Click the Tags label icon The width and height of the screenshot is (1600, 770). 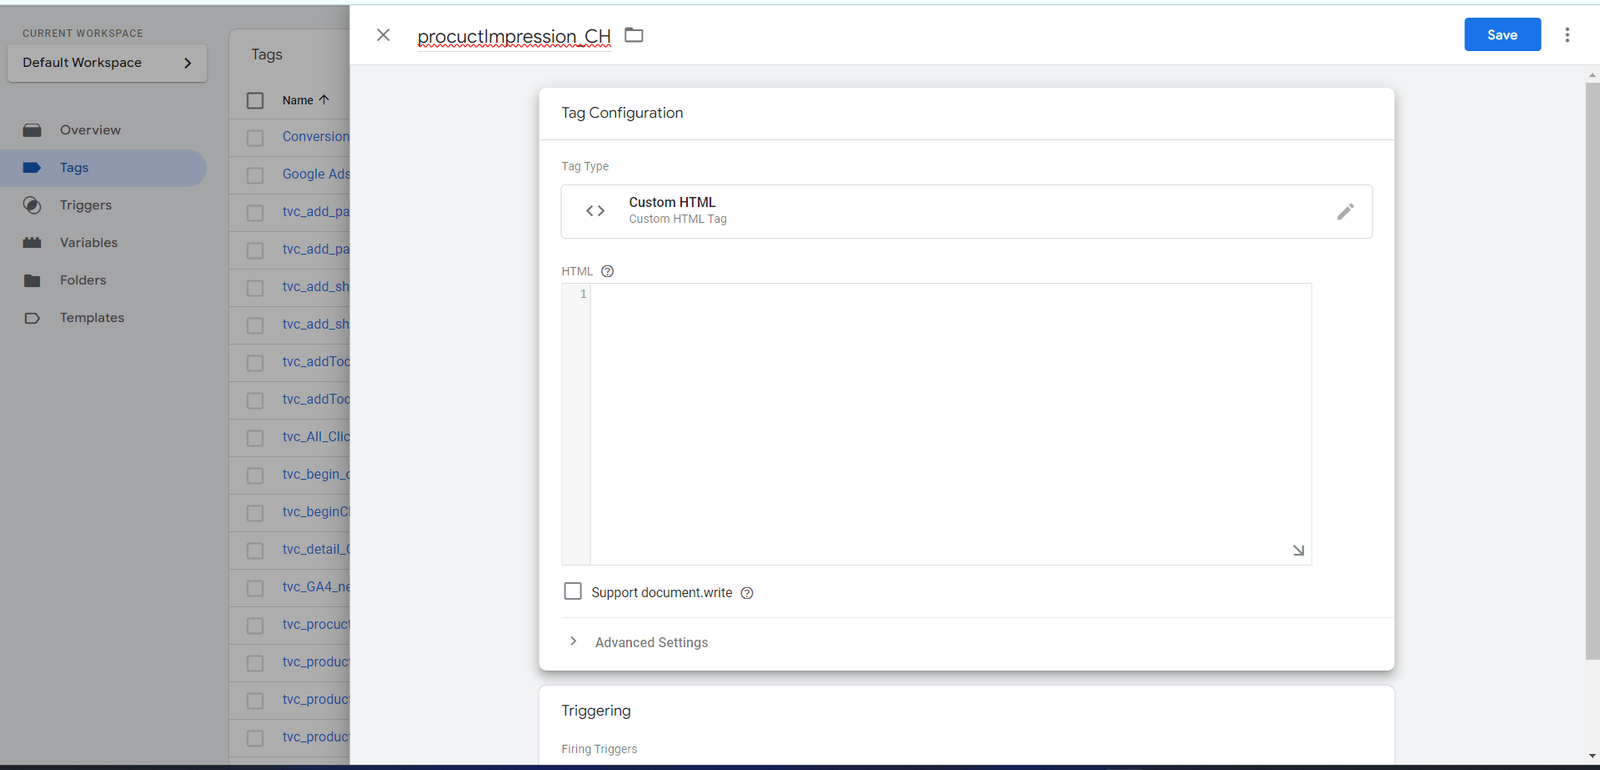coord(32,168)
